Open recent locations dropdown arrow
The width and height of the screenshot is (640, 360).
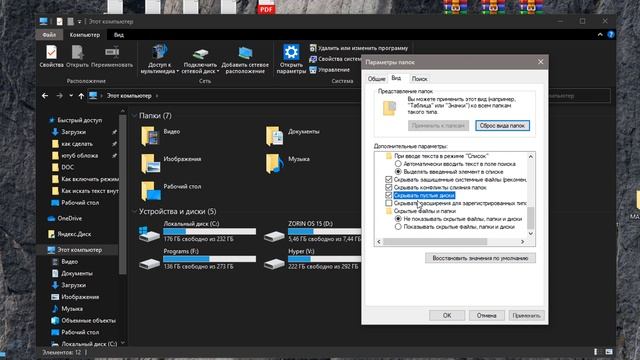click(x=71, y=96)
